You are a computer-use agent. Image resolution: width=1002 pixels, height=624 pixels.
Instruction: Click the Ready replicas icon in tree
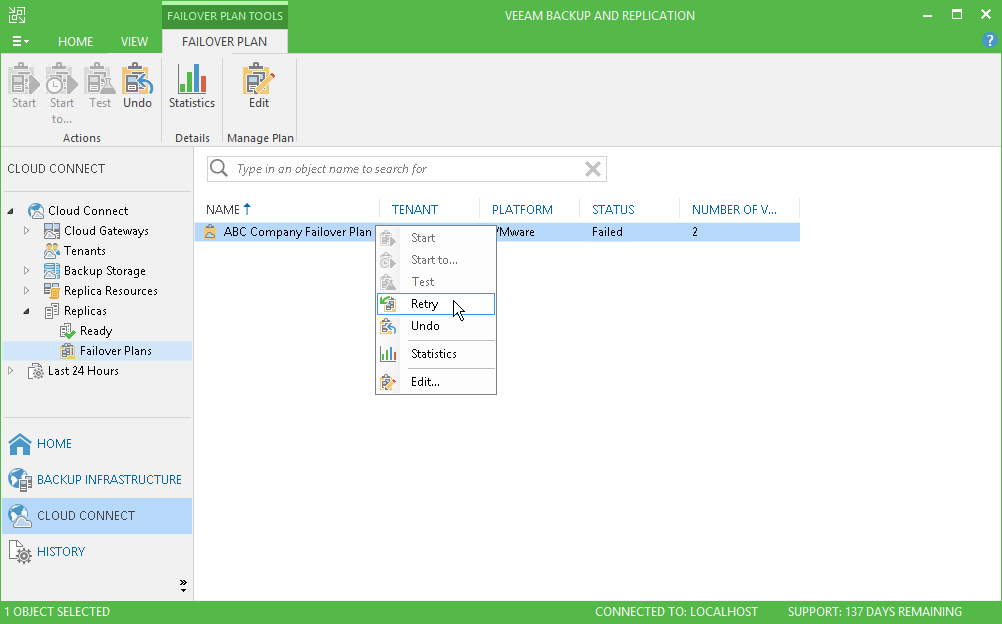click(x=68, y=331)
